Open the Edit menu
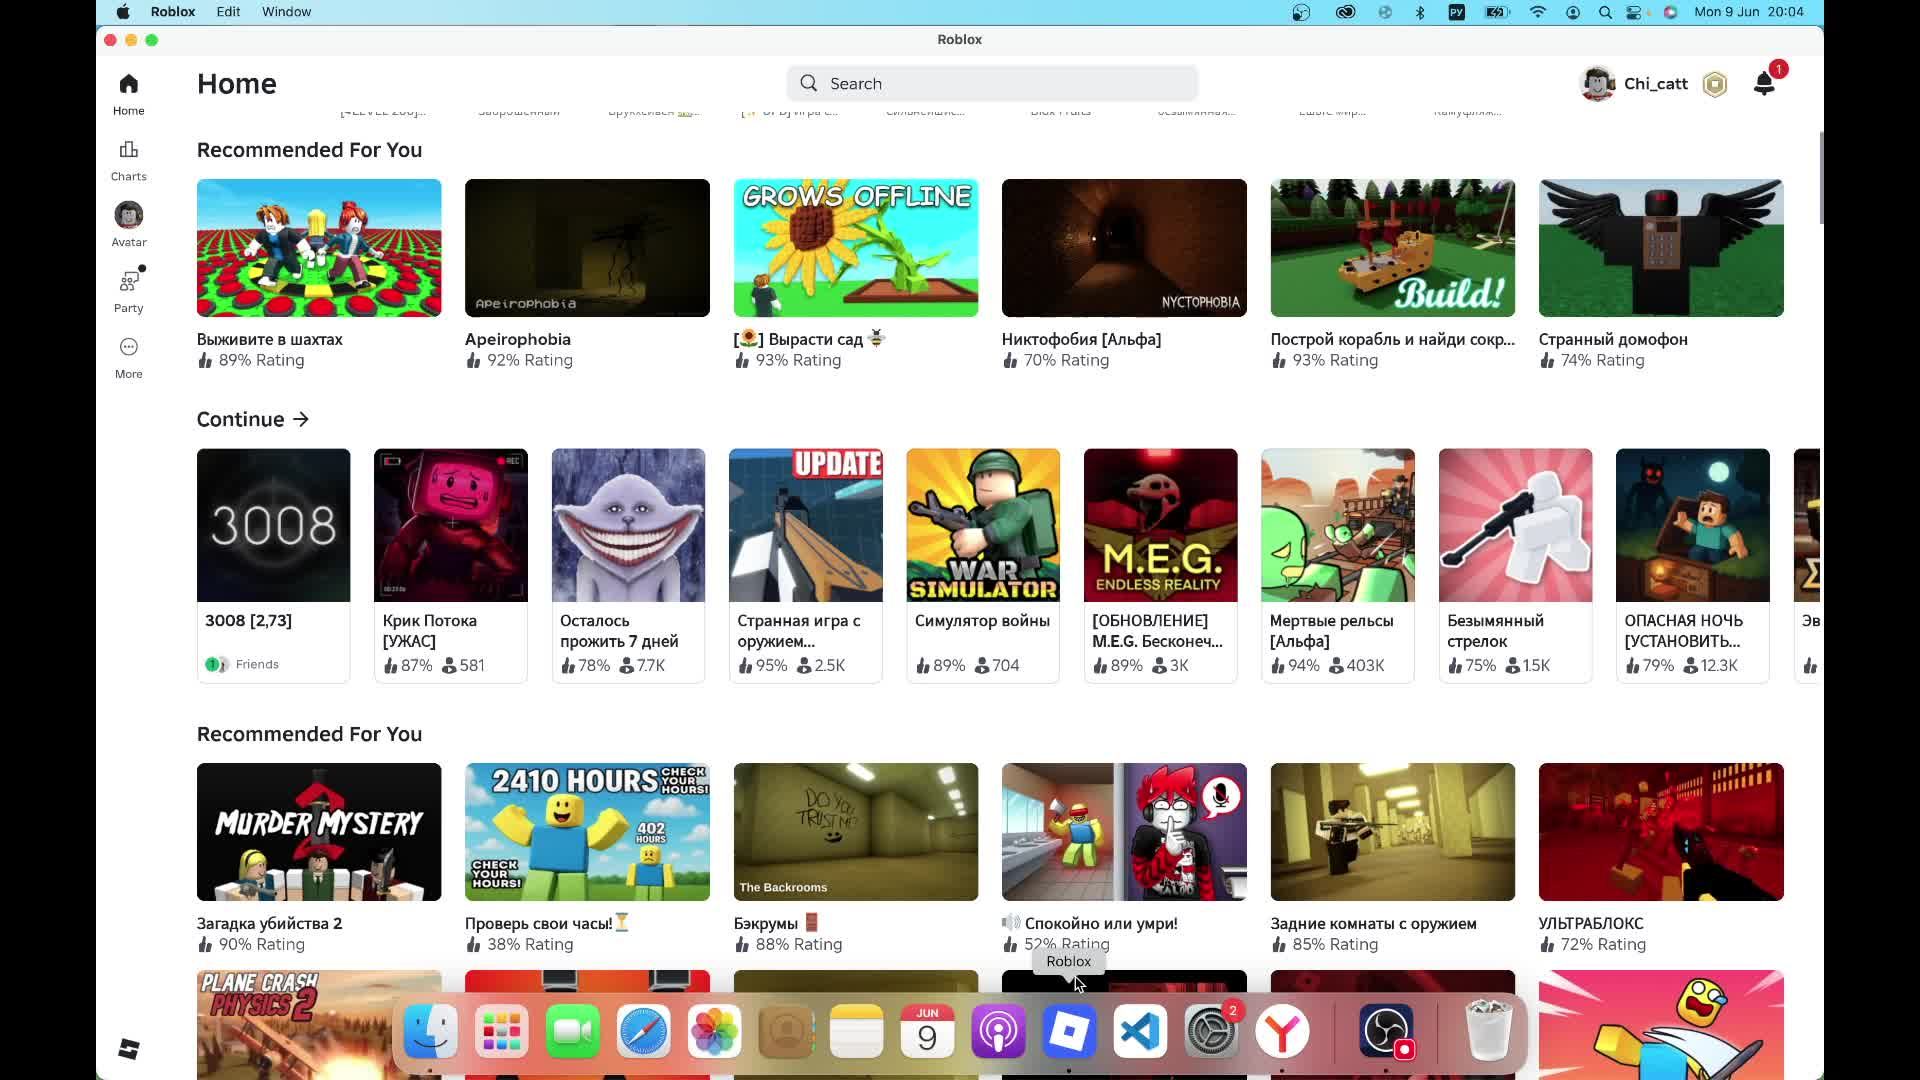This screenshot has width=1920, height=1080. pos(228,12)
